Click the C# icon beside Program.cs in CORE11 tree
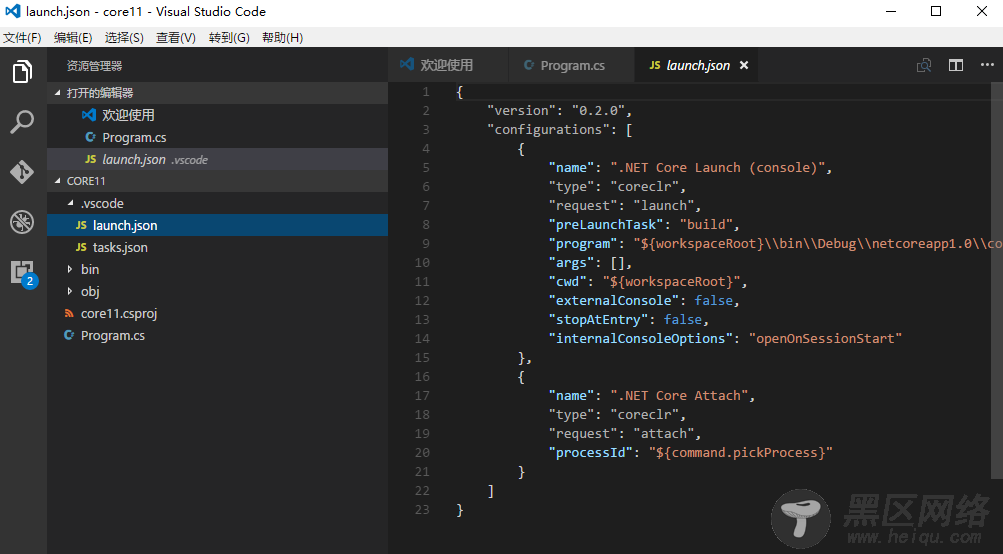Viewport: 1003px width, 554px height. (69, 335)
